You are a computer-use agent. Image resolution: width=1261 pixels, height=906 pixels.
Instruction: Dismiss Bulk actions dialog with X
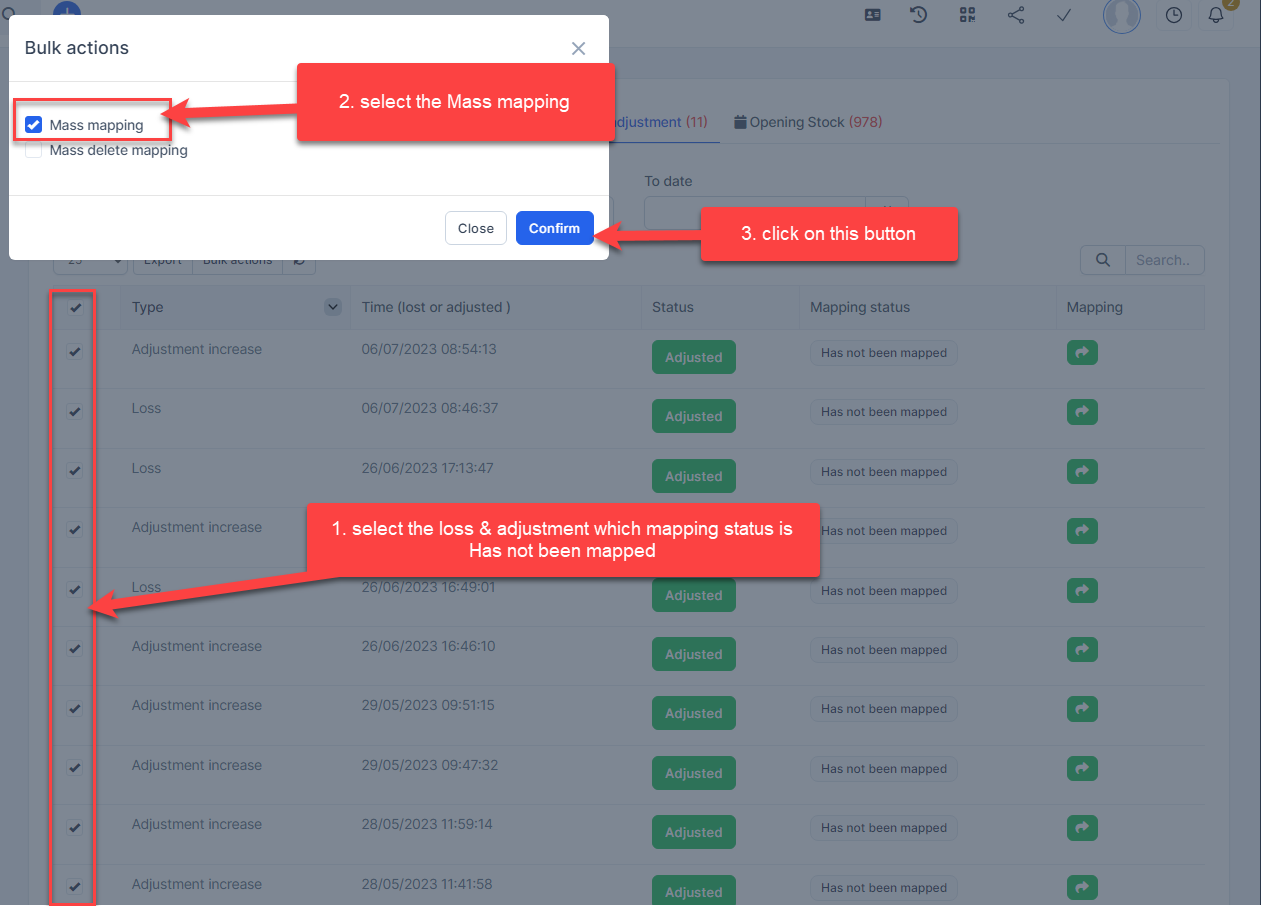click(578, 48)
